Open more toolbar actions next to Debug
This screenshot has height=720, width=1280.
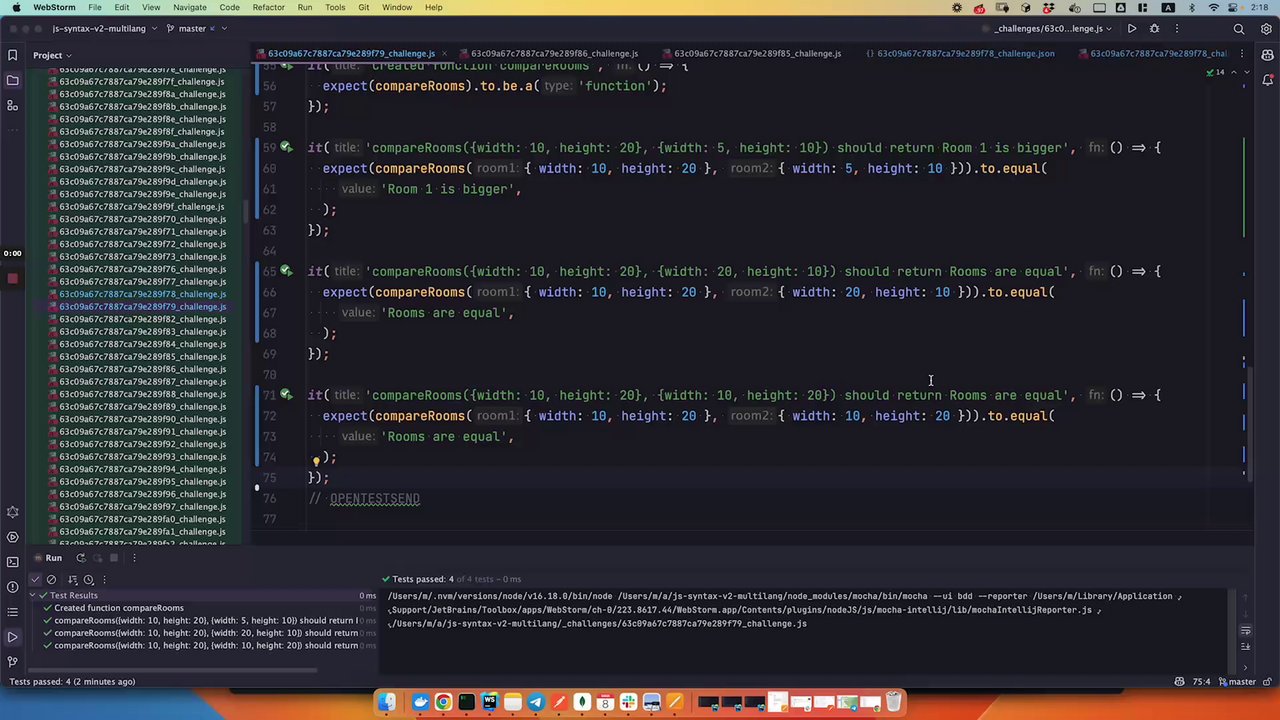(1177, 29)
